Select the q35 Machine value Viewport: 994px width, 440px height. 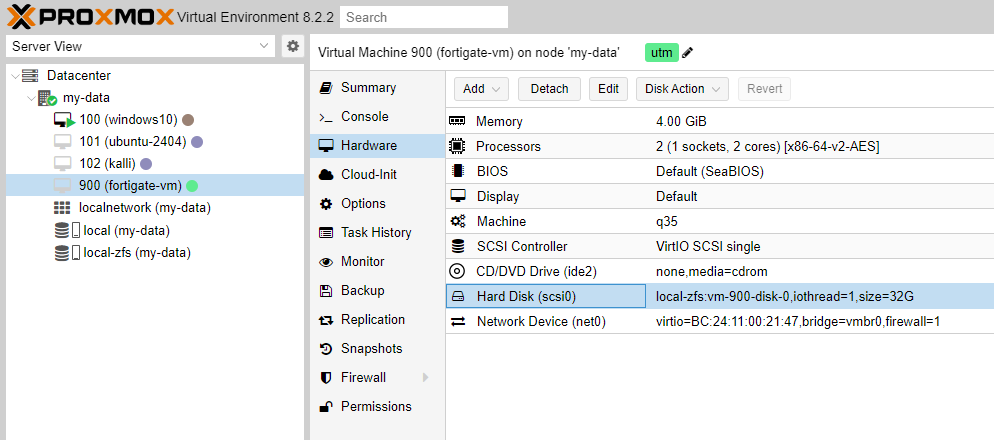(667, 221)
